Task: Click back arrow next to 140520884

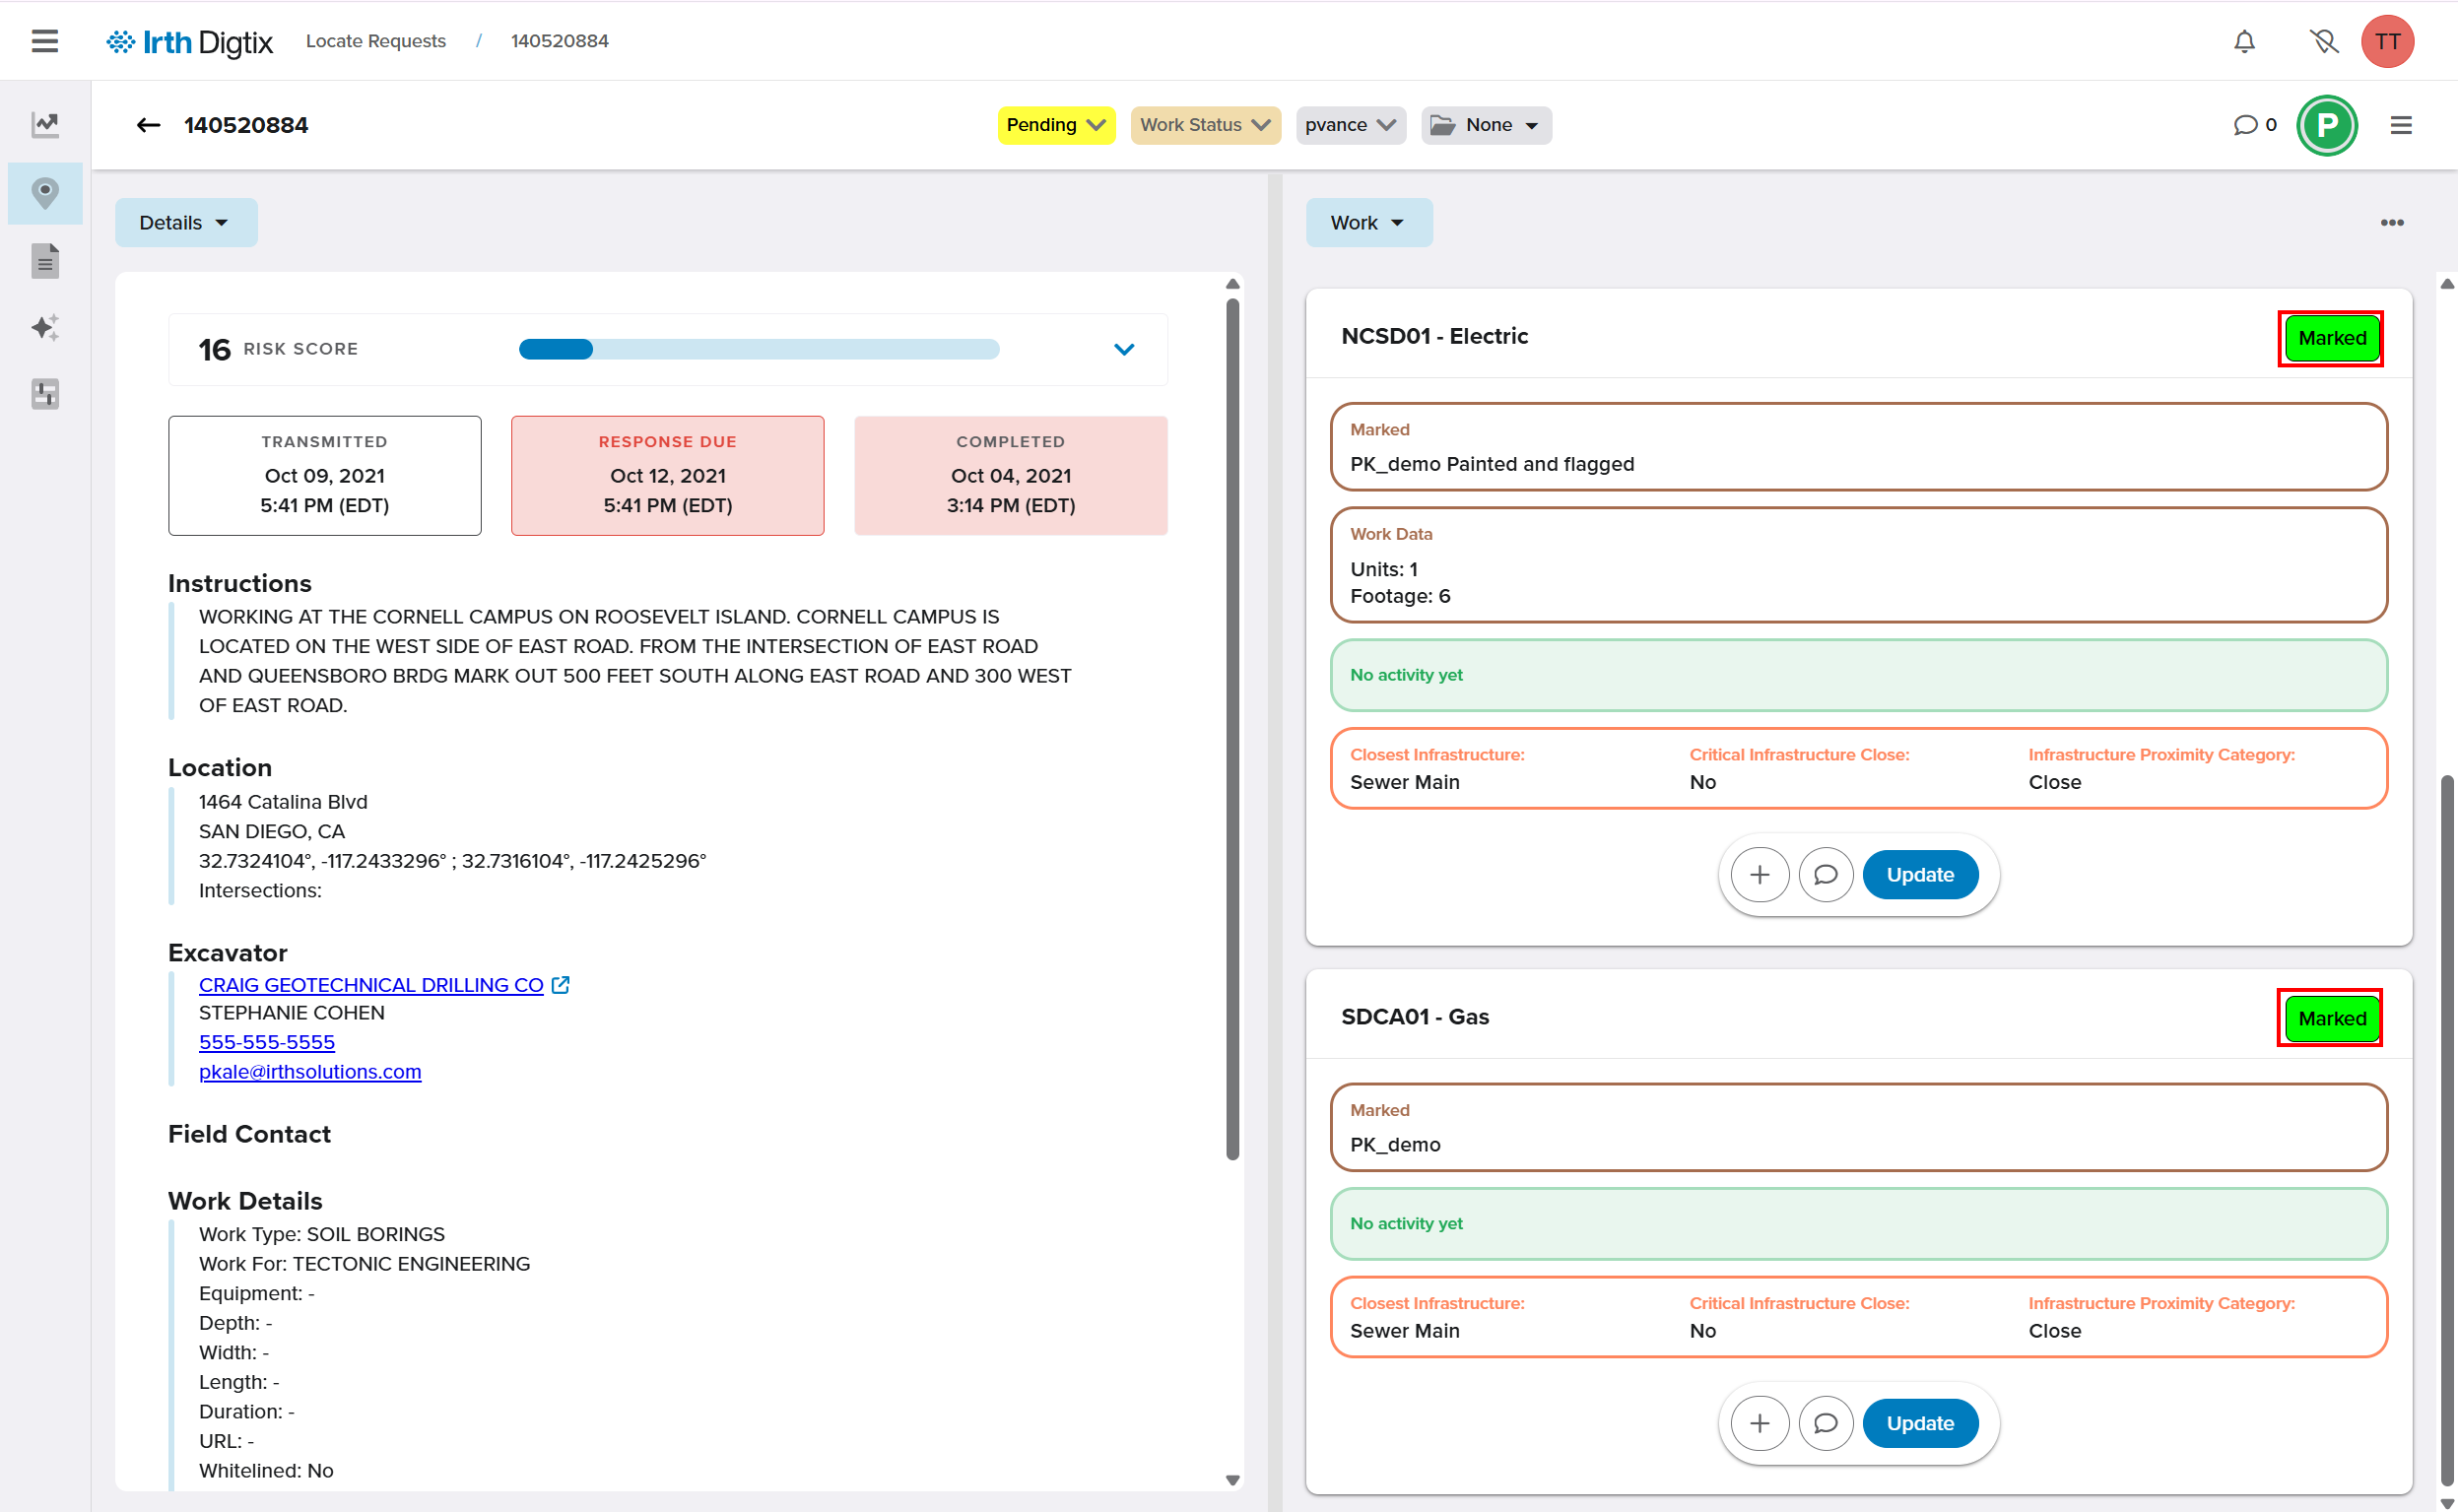Action: coord(148,125)
